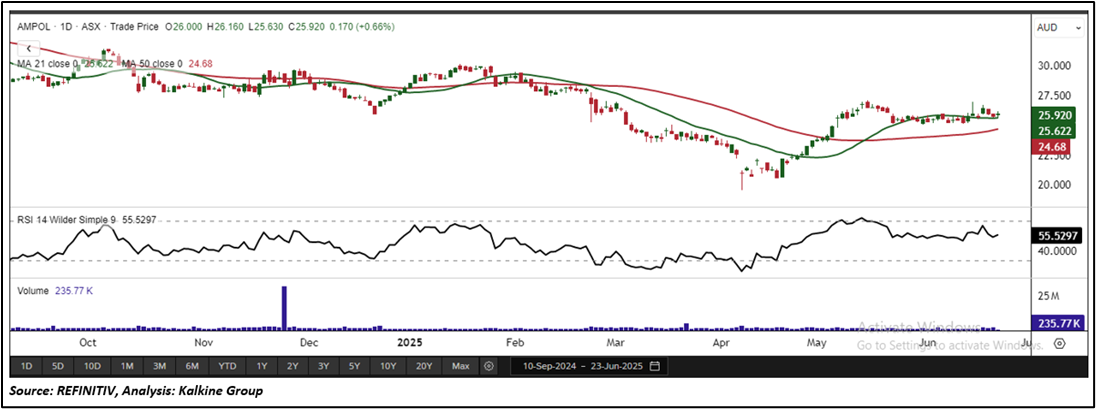Select the 3Y time range
Viewport: 1096px width, 409px height.
point(323,366)
